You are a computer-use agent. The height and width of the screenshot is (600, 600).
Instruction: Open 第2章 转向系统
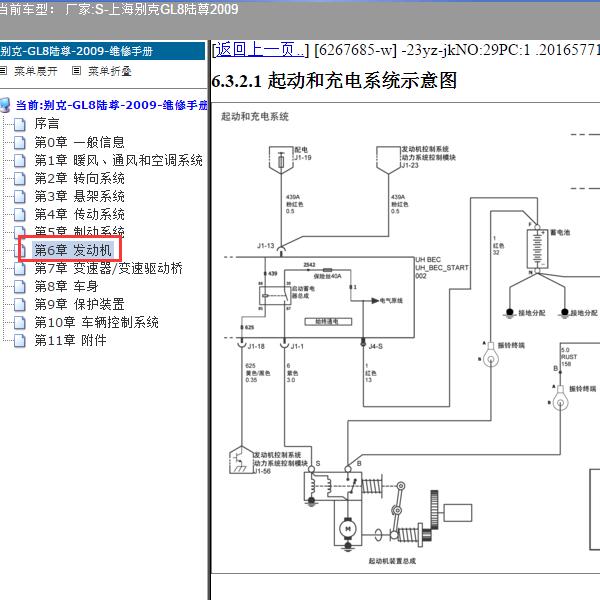(x=79, y=178)
